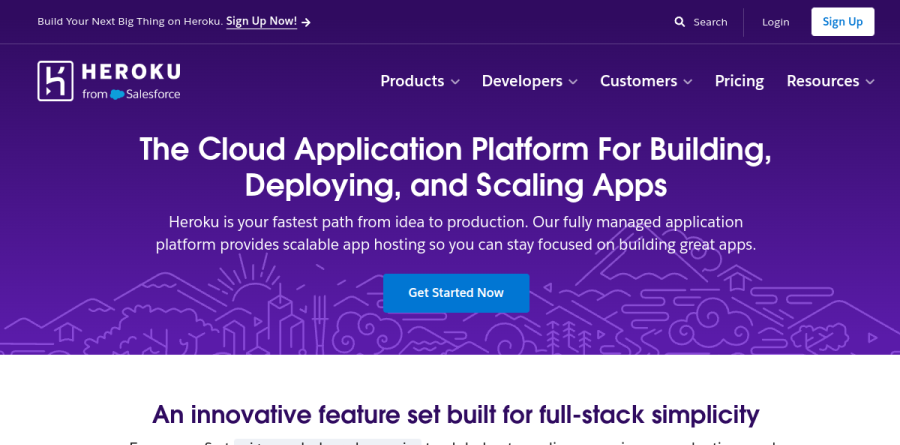Expand the Products menu chevron
900x445 pixels.
tap(455, 82)
